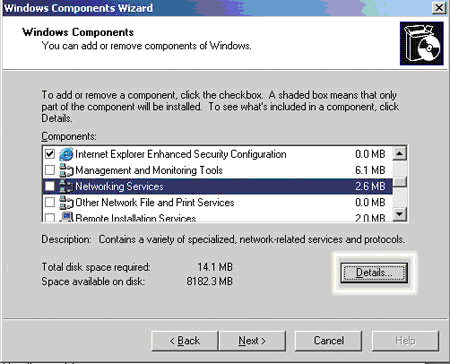Viewport: 450px width, 364px height.
Task: Select the Remote Installation Services row
Action: (x=217, y=217)
